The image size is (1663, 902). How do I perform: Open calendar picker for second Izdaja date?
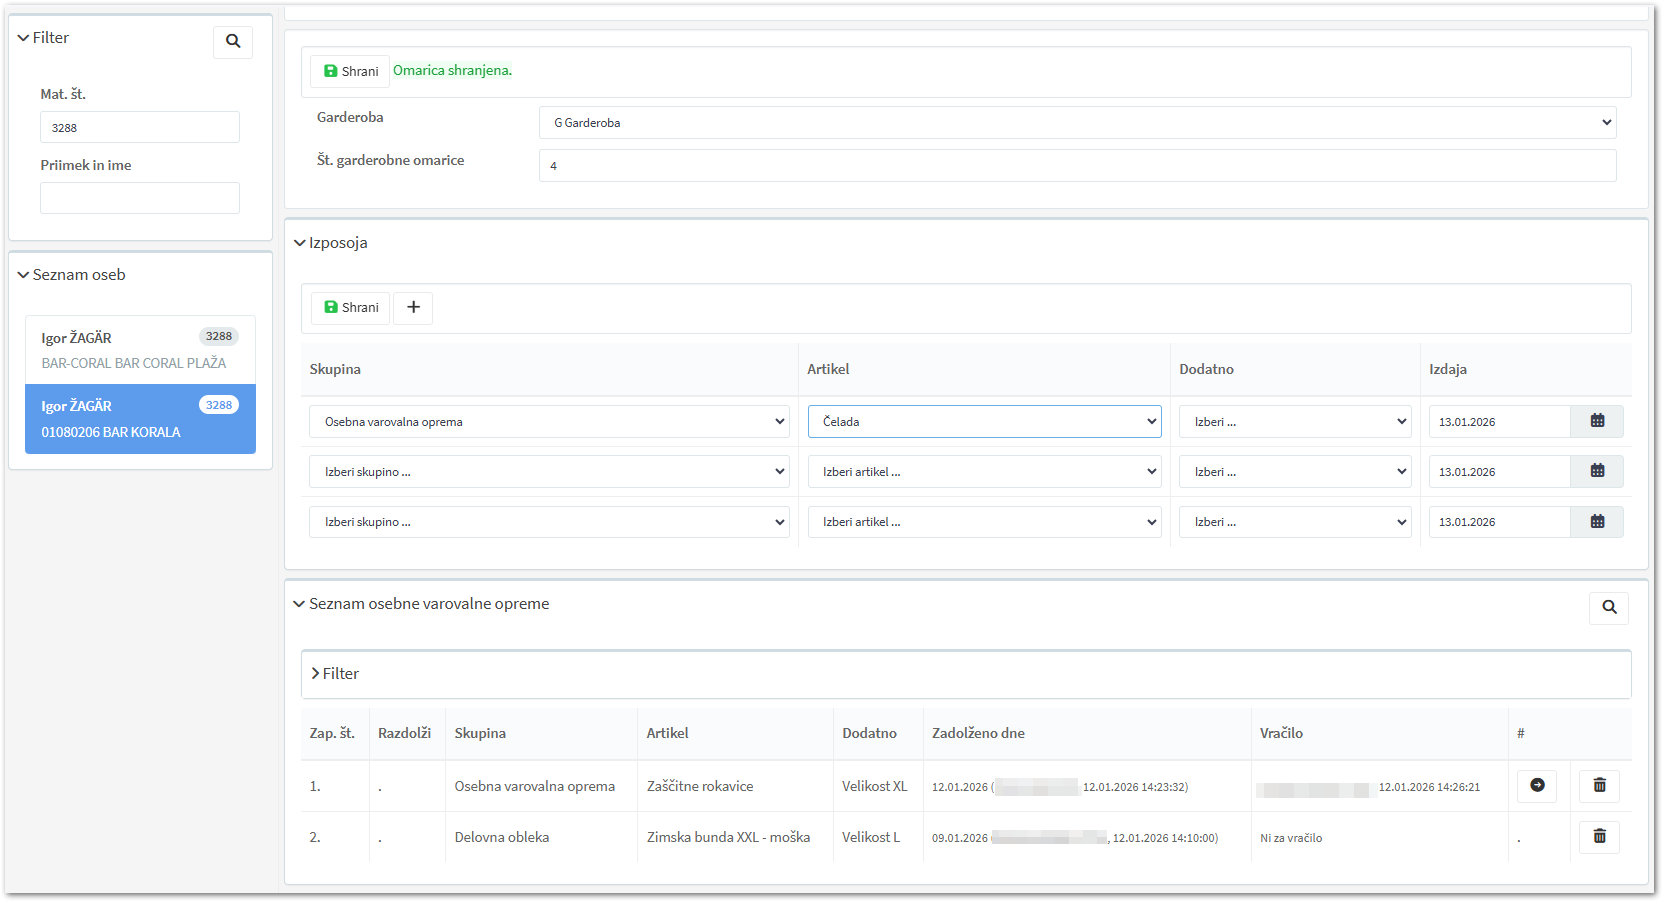(x=1597, y=472)
